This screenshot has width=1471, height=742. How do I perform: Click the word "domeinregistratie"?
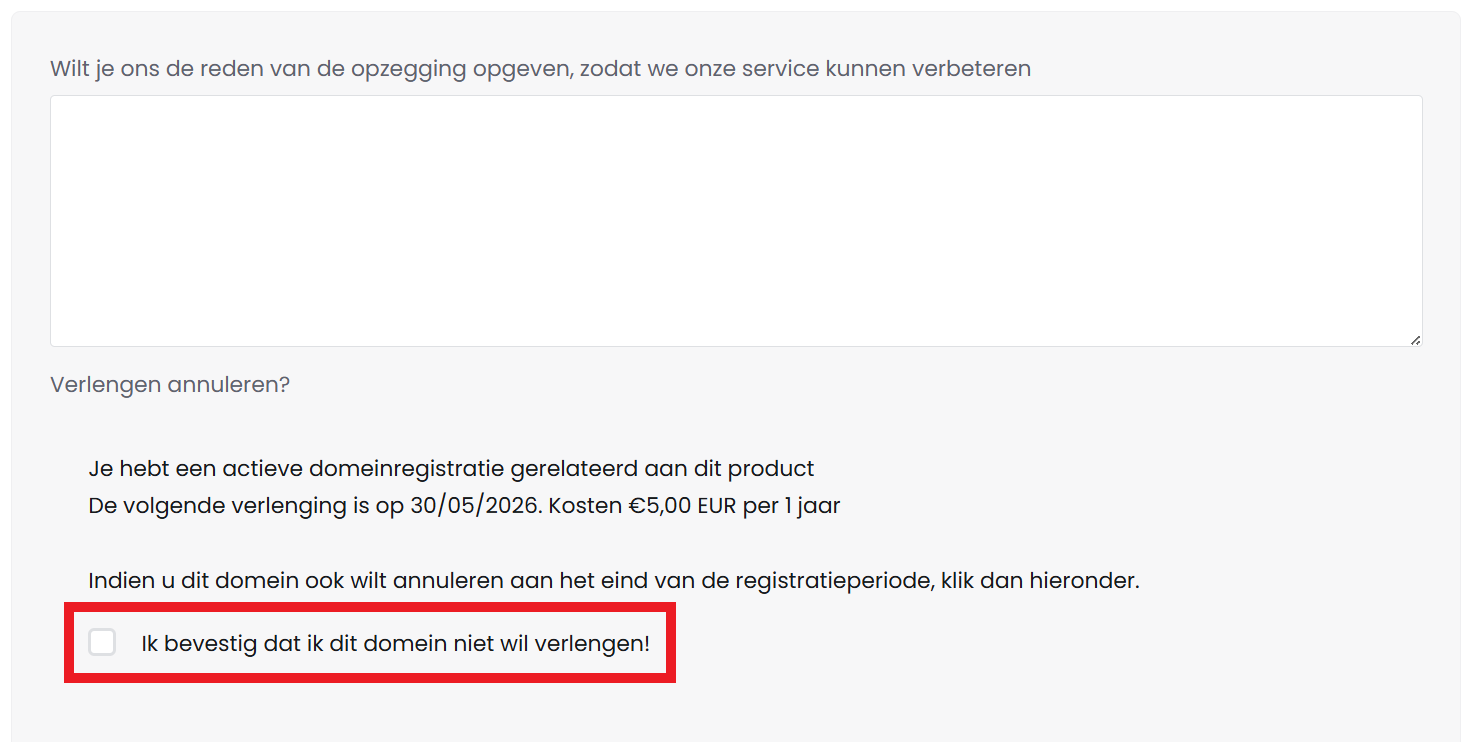[x=407, y=469]
